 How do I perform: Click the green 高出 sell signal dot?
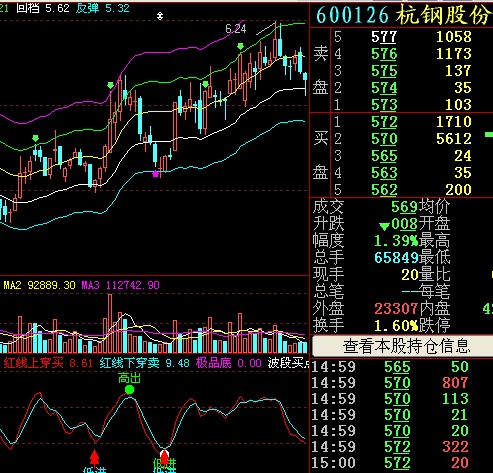[x=129, y=389]
